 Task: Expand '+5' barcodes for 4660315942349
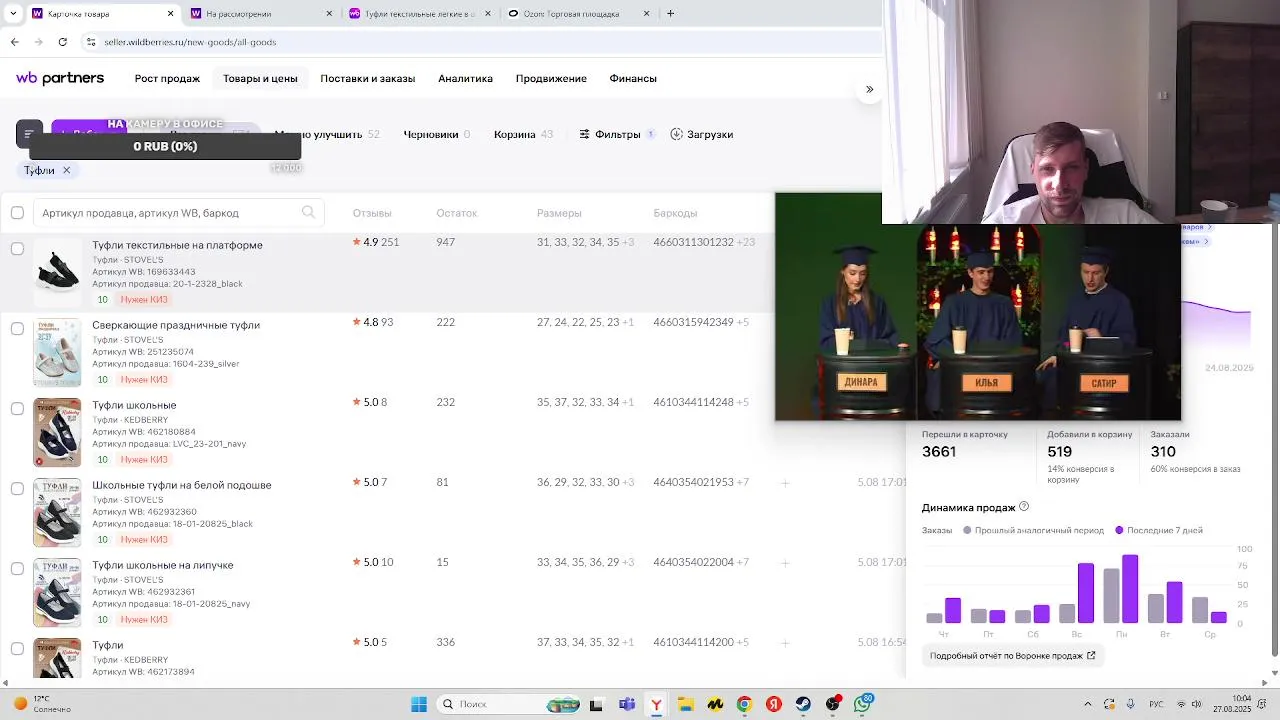coord(742,322)
